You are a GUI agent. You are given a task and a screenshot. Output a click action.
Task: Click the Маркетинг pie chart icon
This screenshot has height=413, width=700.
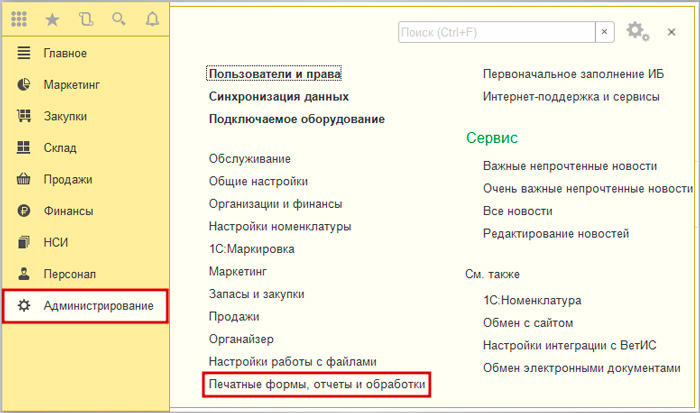coord(24,84)
